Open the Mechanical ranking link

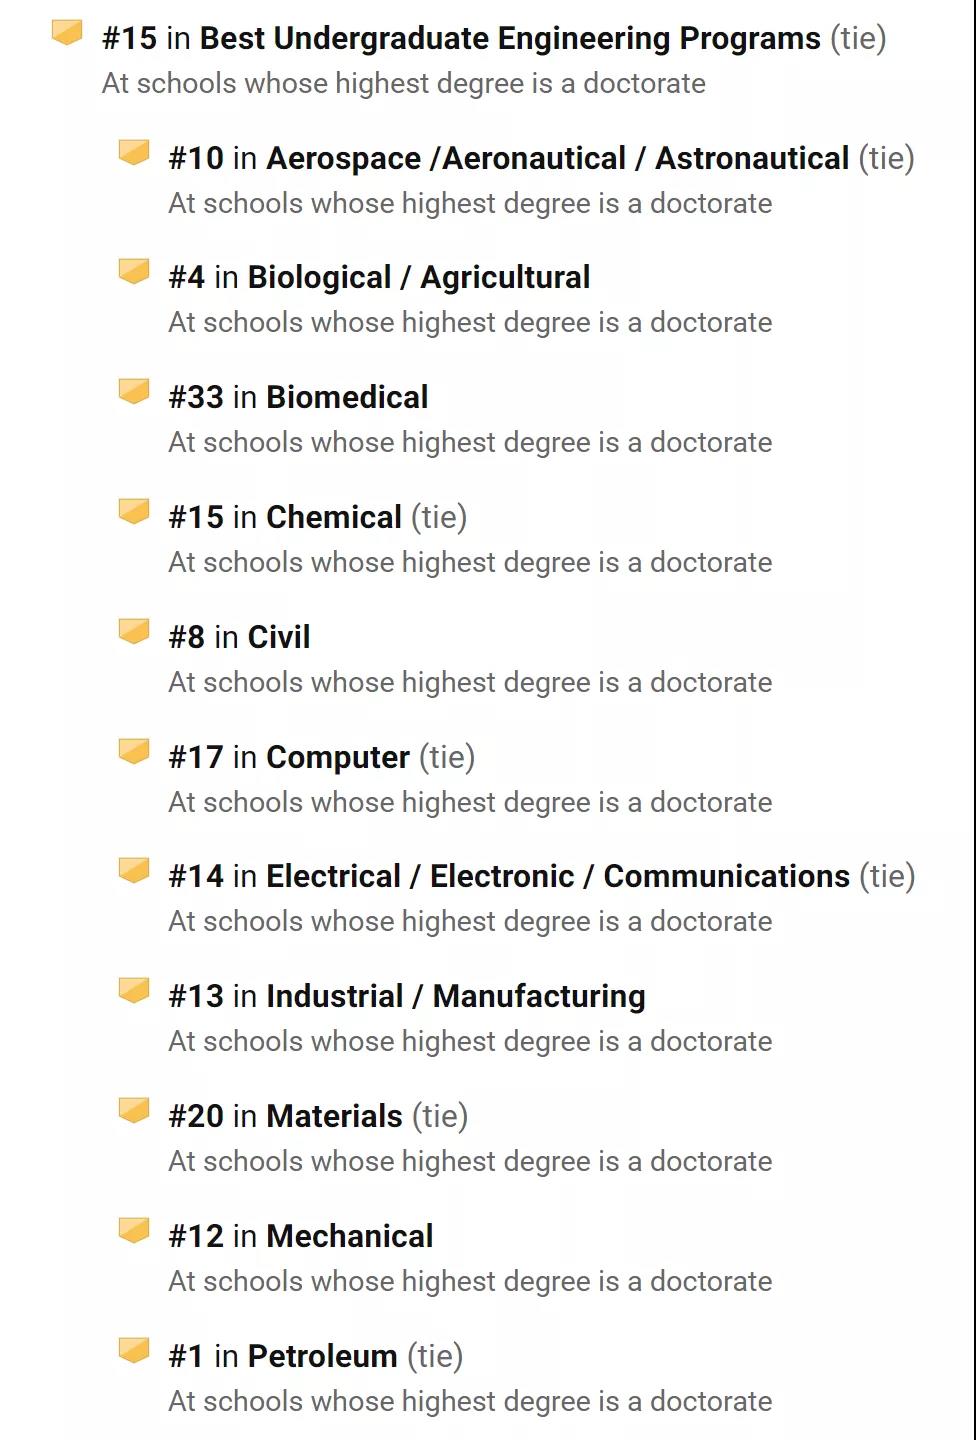click(350, 1236)
